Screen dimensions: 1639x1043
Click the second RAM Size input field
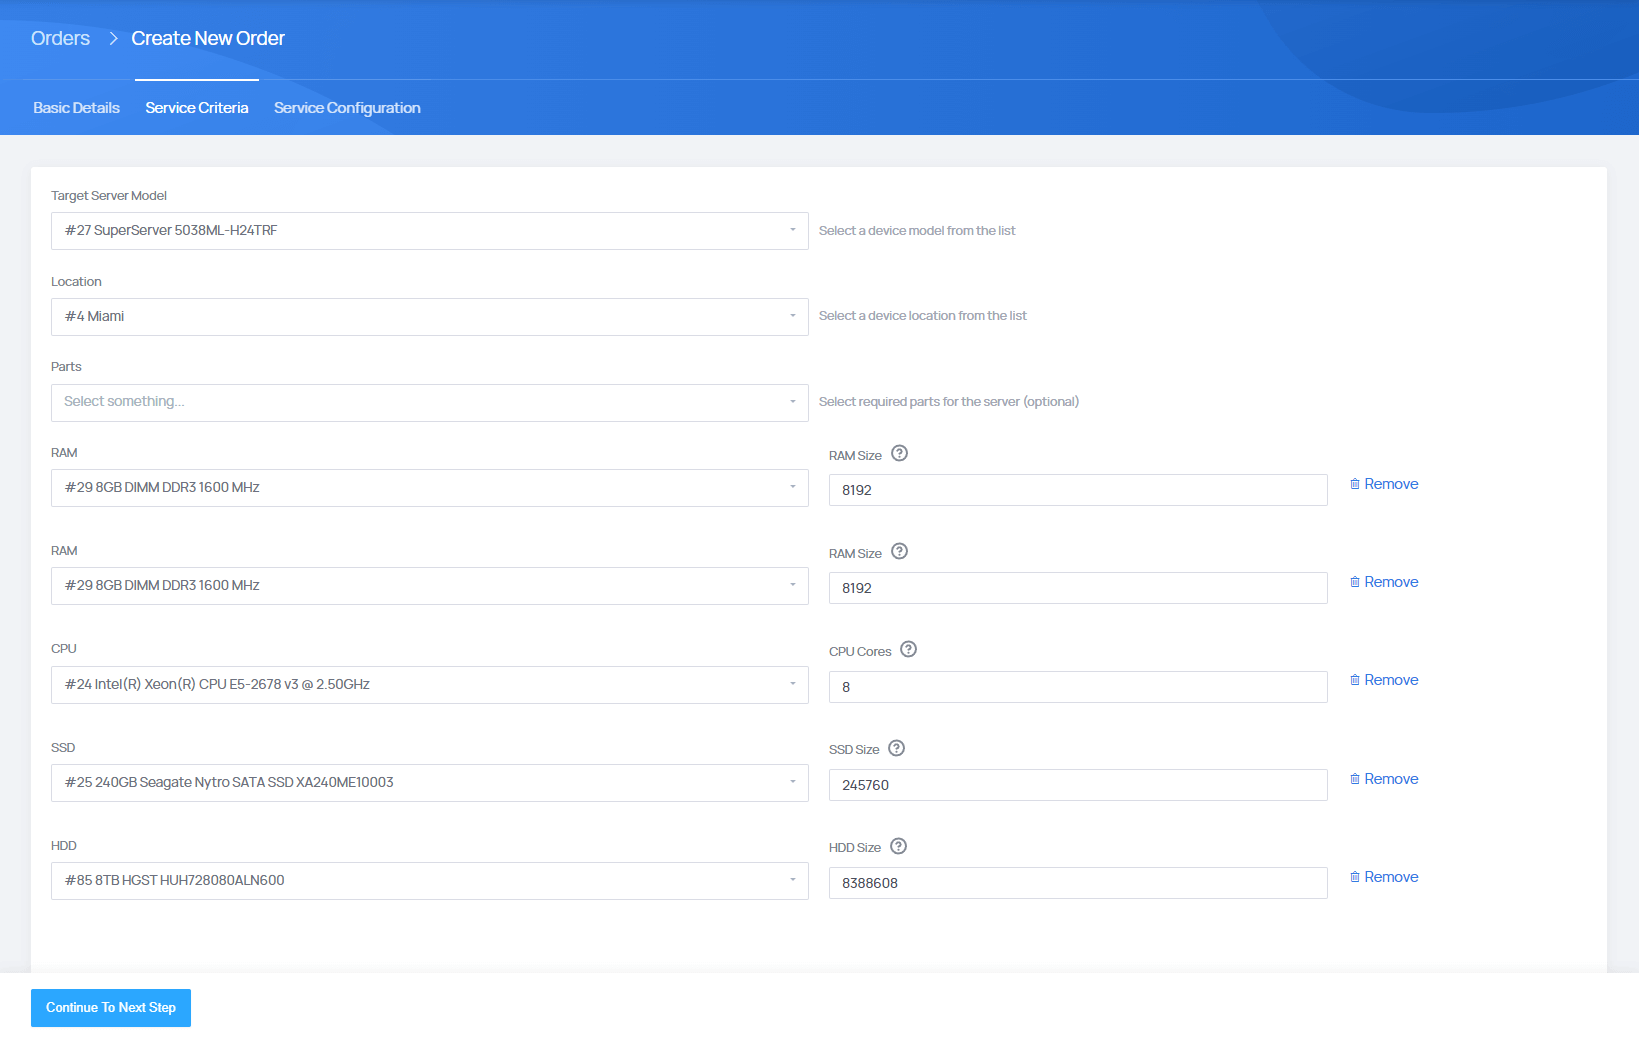[1078, 588]
